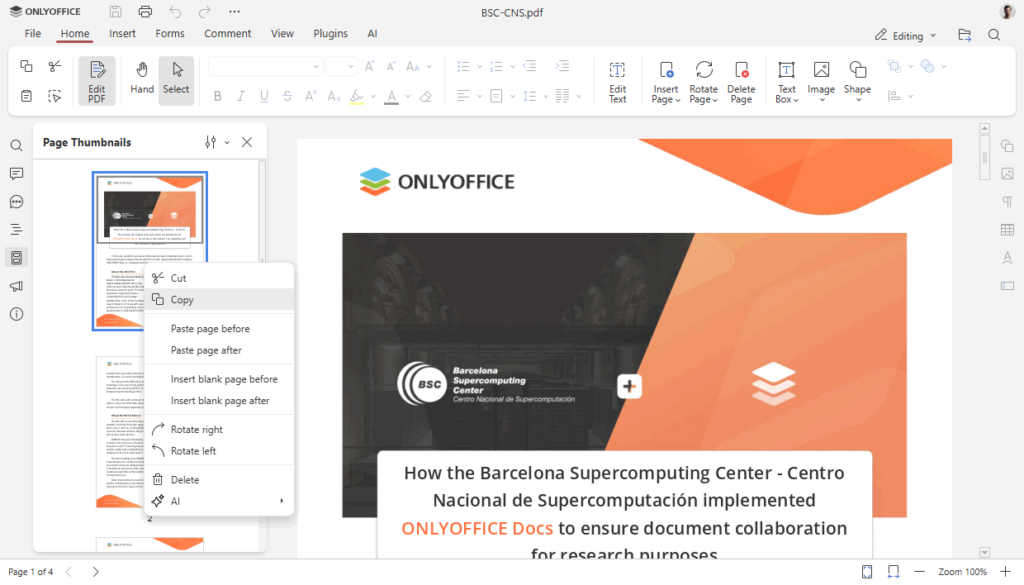Toggle italic formatting

tap(240, 96)
